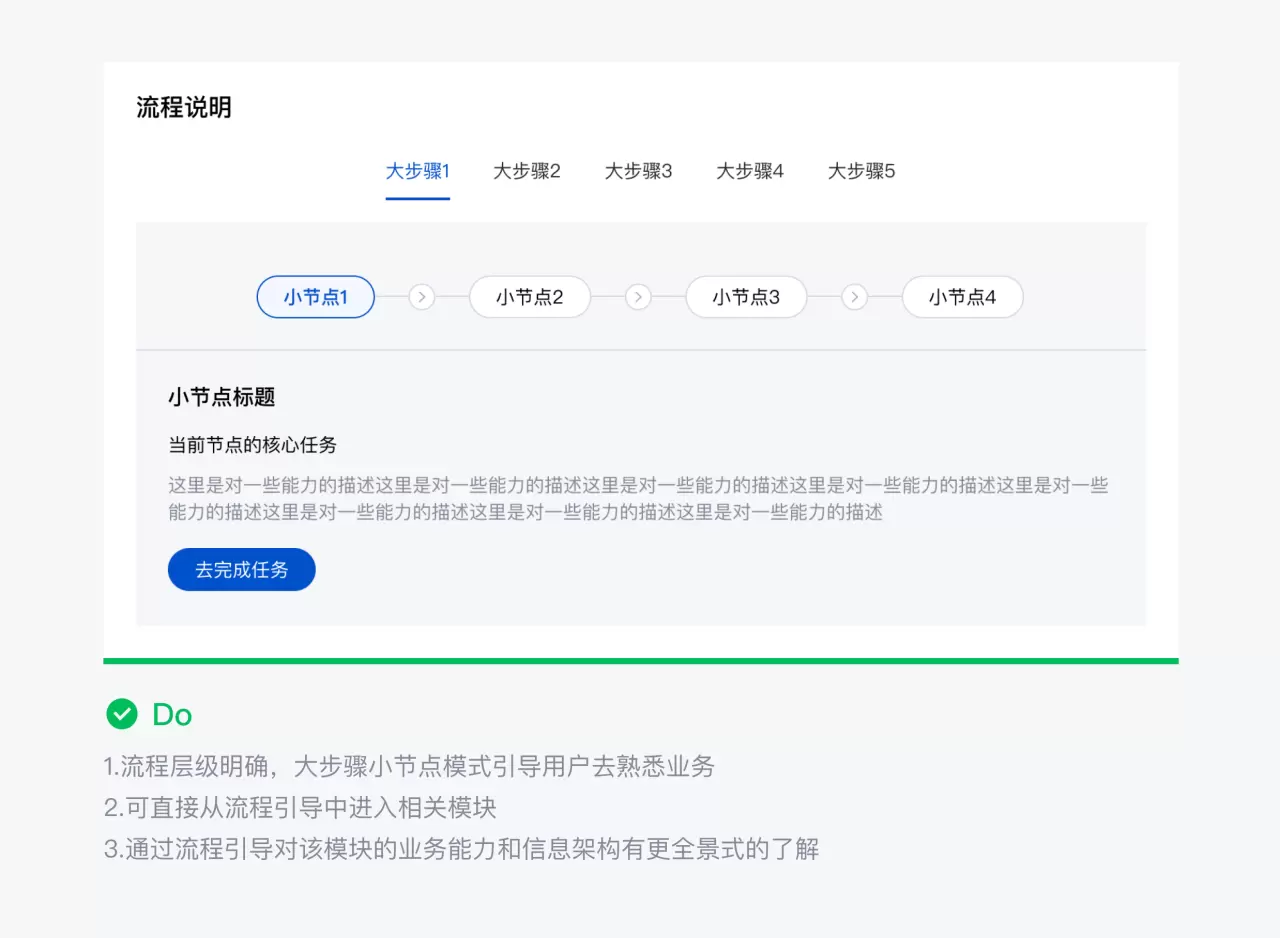Switch to the 大步骤2 tab
Viewport: 1280px width, 938px height.
[x=527, y=171]
